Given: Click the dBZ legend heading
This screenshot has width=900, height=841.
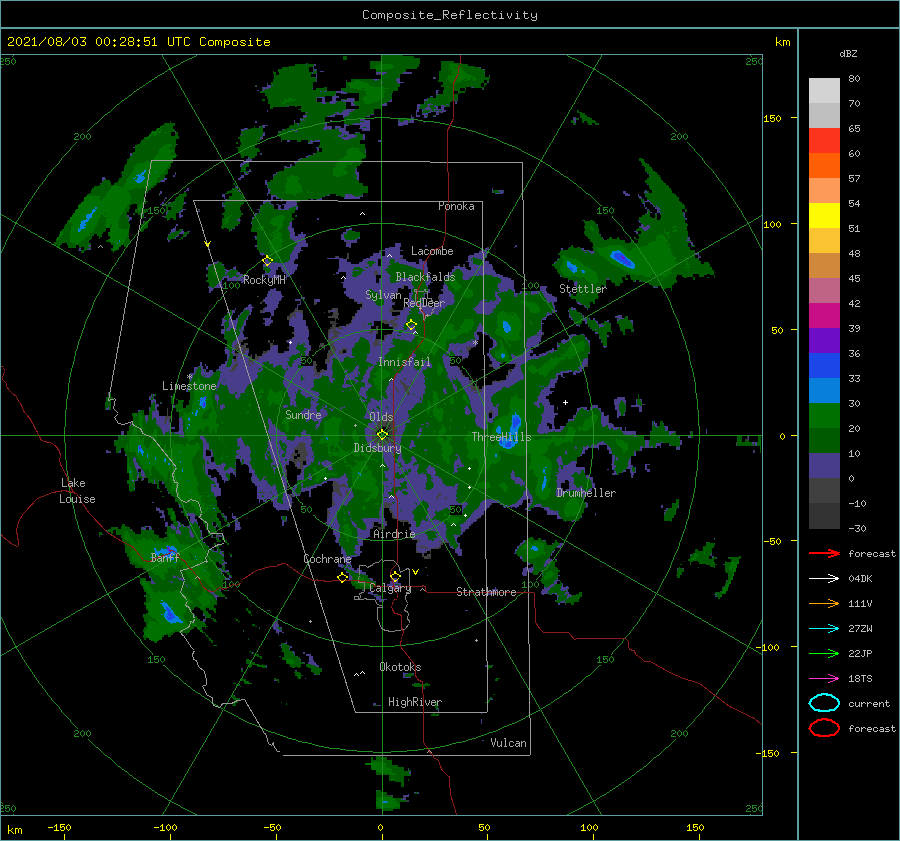Looking at the screenshot, I should pyautogui.click(x=848, y=53).
